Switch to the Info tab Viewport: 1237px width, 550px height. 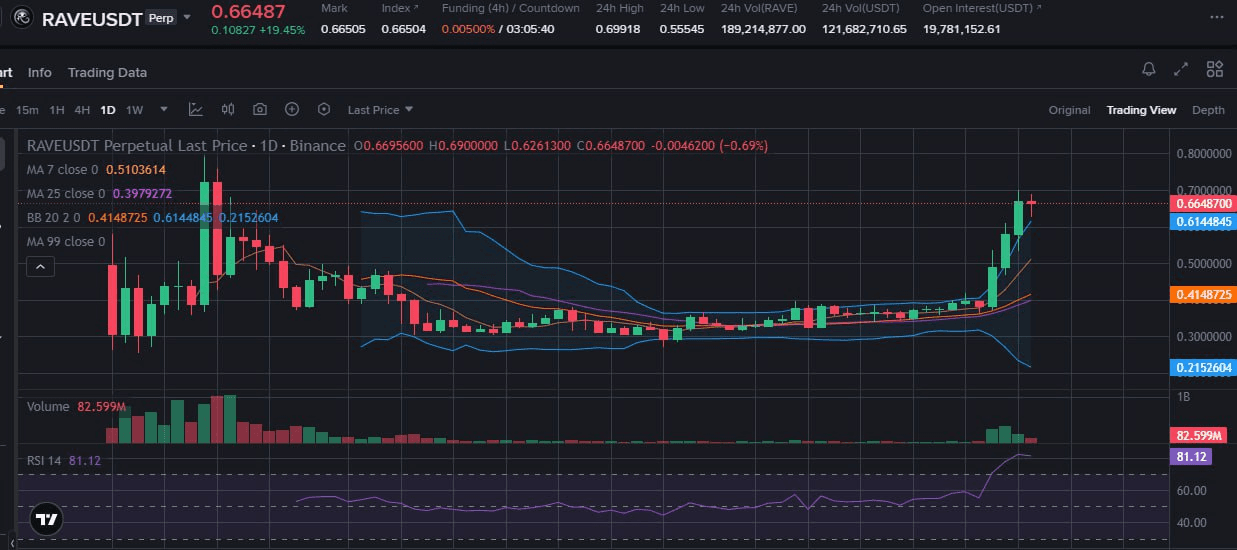[40, 72]
